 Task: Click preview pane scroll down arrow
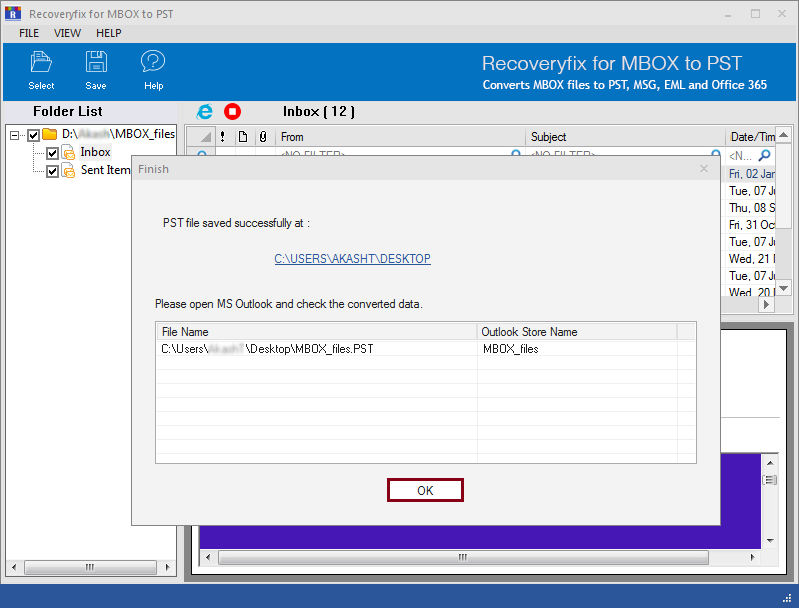pyautogui.click(x=770, y=540)
